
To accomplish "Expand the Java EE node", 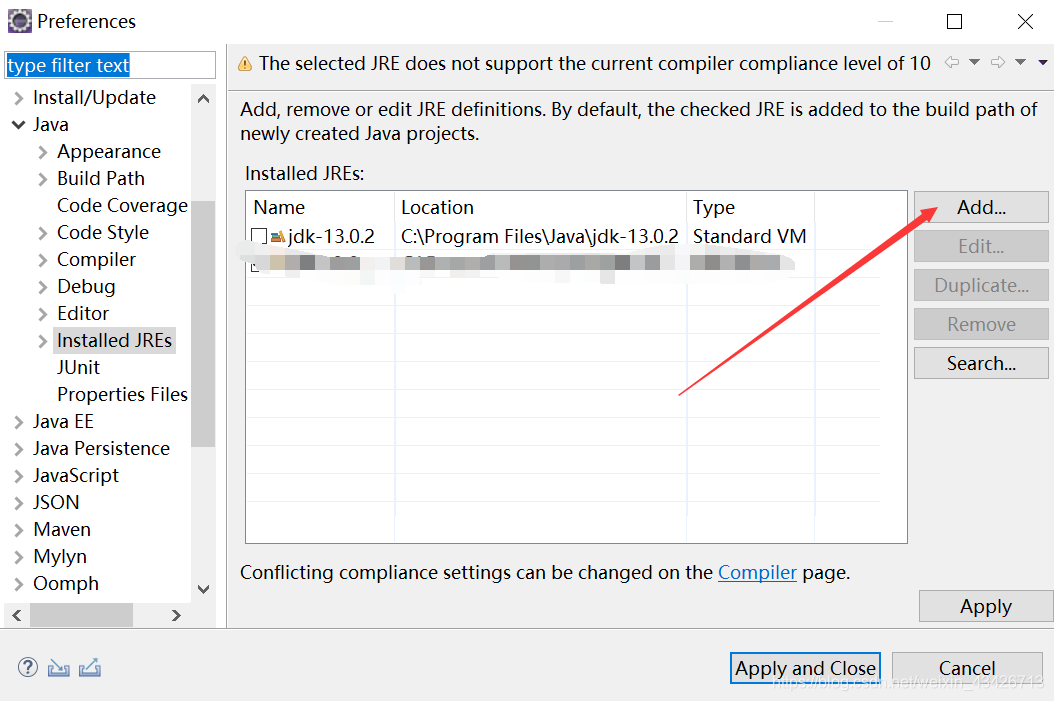I will (18, 421).
